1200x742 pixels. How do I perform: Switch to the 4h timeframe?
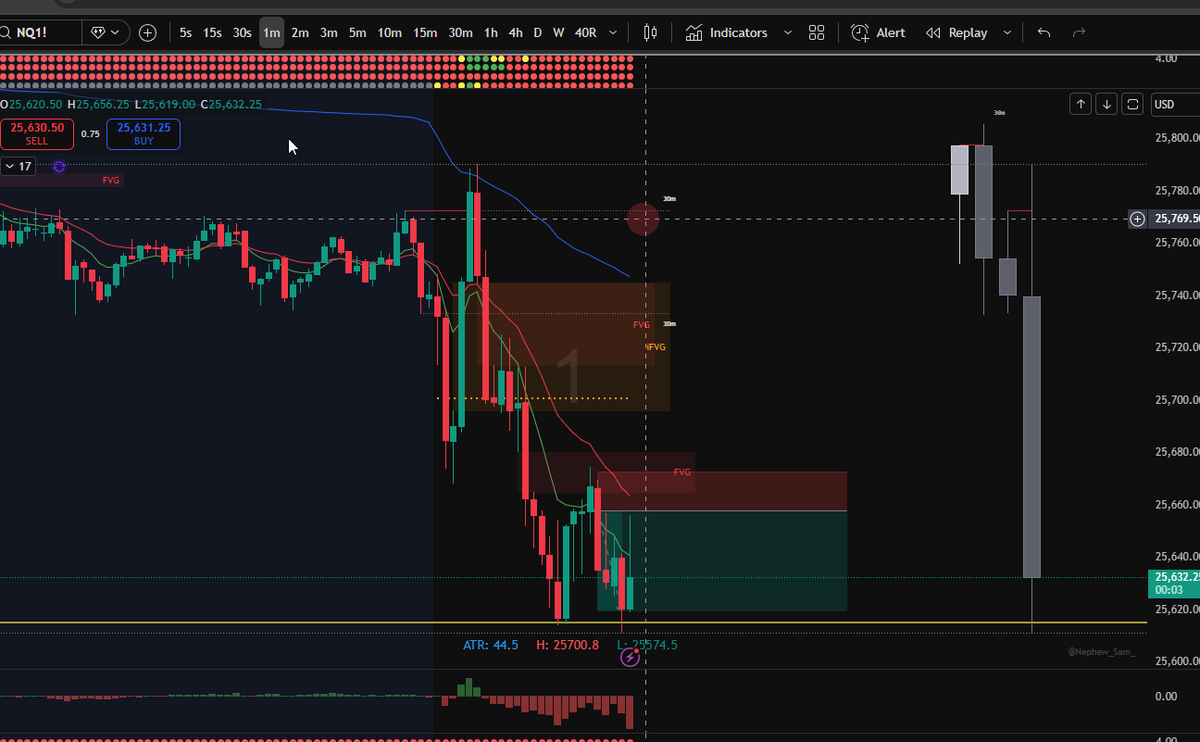coord(515,33)
